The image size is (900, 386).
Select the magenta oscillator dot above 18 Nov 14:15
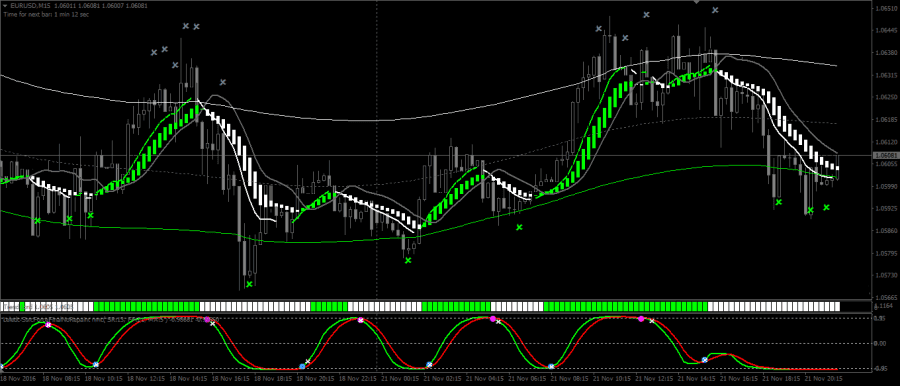(207, 319)
